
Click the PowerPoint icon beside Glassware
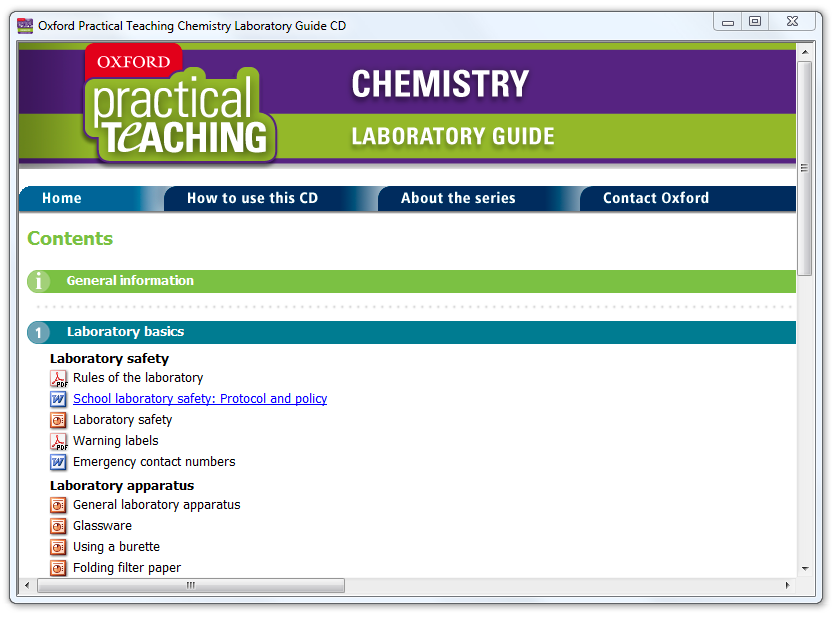tap(58, 526)
